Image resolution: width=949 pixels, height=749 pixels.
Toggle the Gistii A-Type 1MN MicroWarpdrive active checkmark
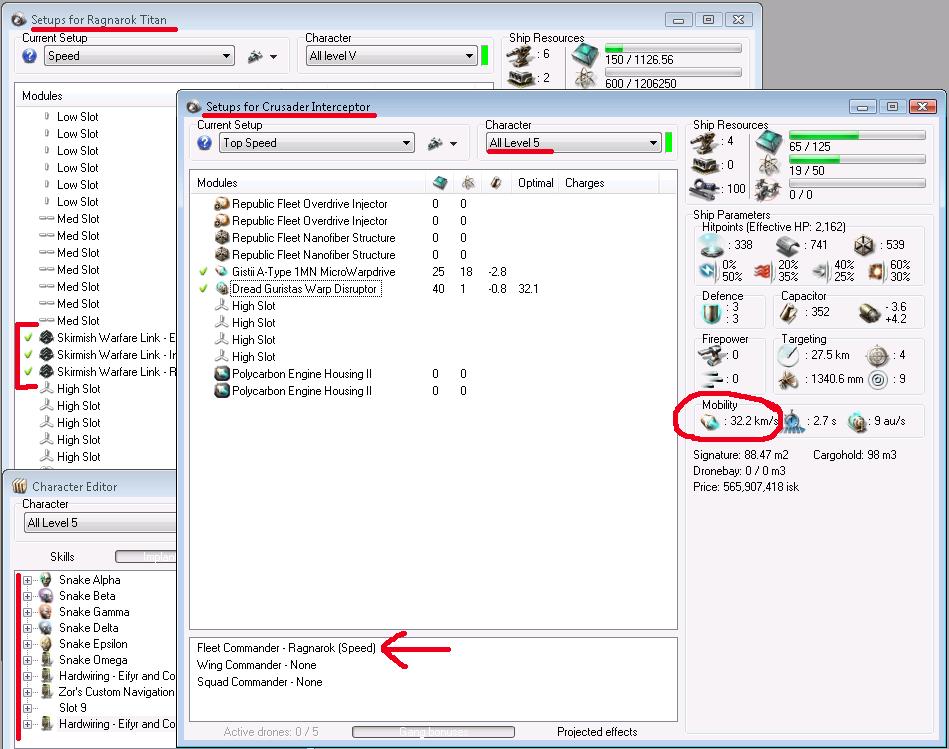203,272
